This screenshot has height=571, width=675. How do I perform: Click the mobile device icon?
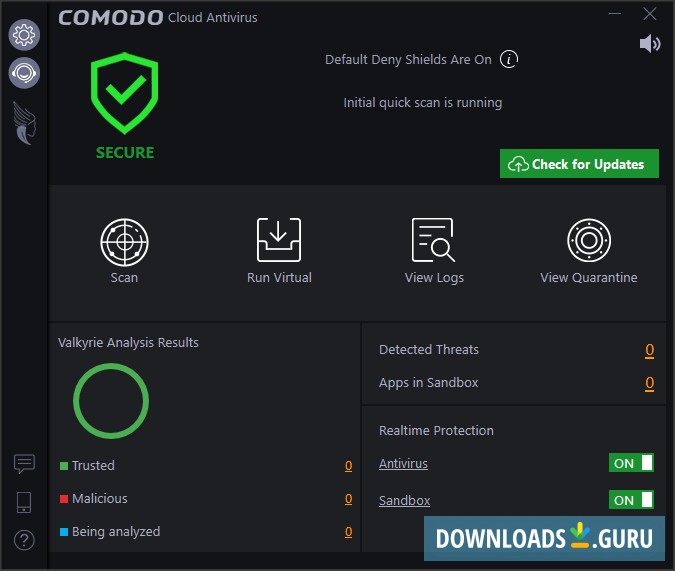tap(24, 502)
